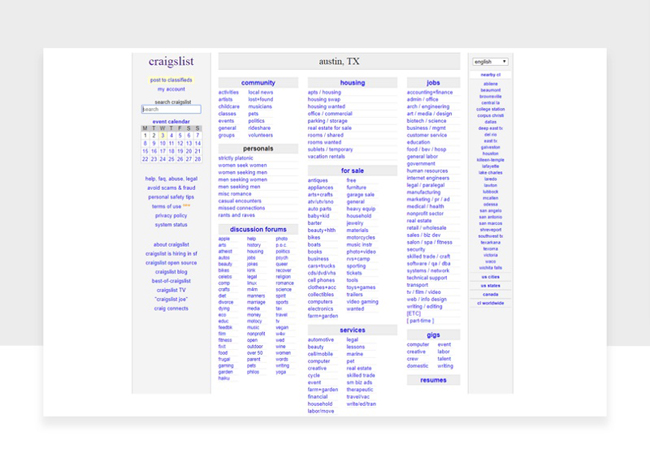Open the jobs section header
This screenshot has height=462, width=650.
coord(433,83)
